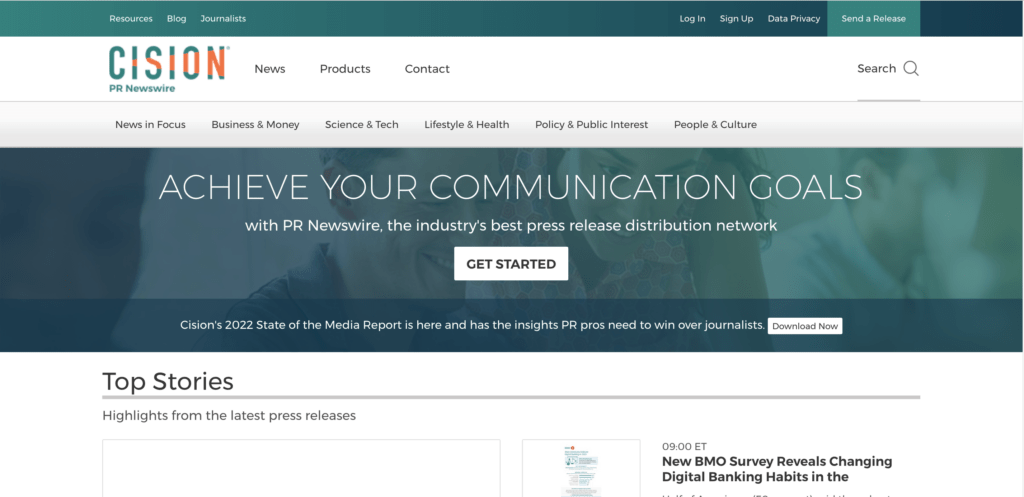Open the Sign Up link
1024x497 pixels.
(737, 18)
